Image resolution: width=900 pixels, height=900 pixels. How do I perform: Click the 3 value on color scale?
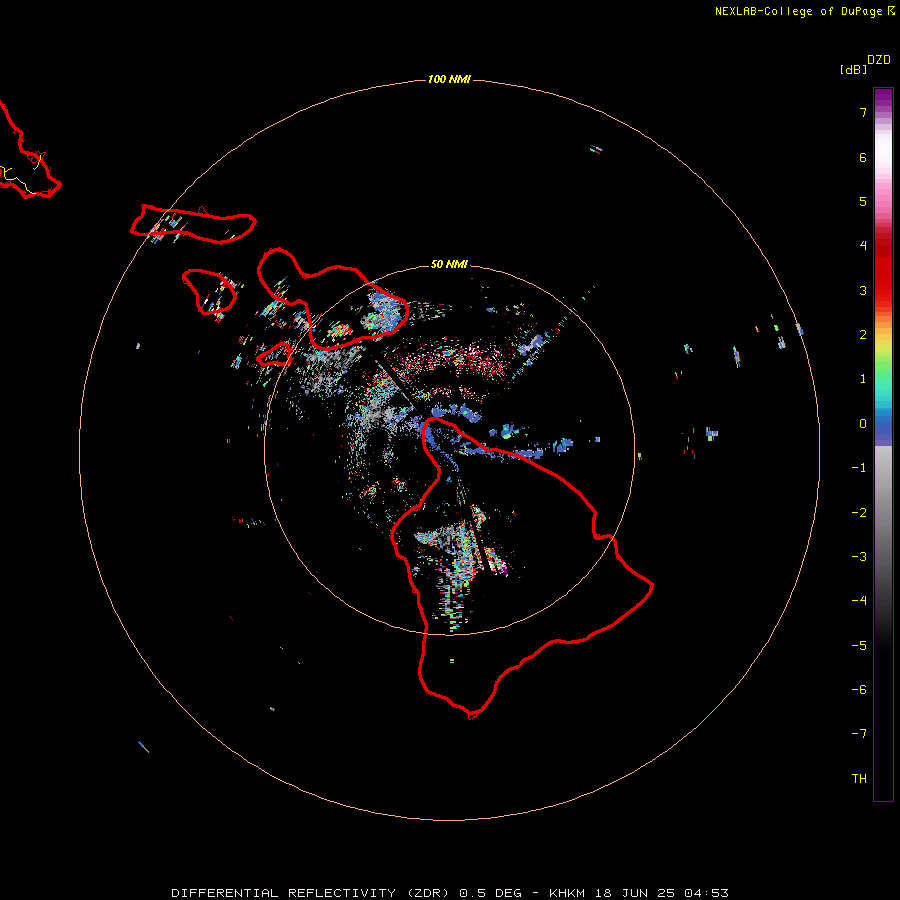(863, 290)
